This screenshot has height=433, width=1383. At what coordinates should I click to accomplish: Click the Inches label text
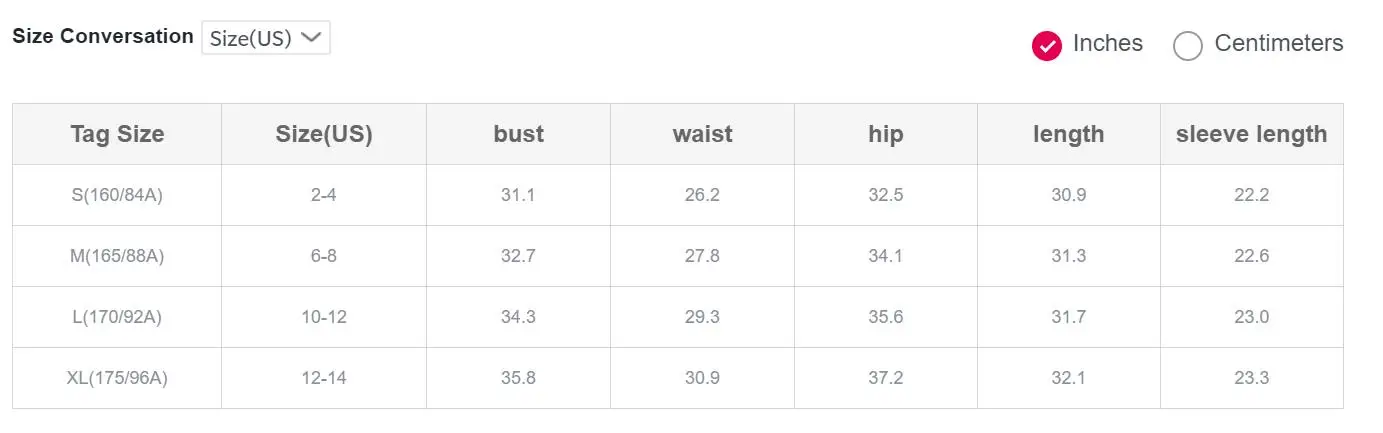point(1107,43)
